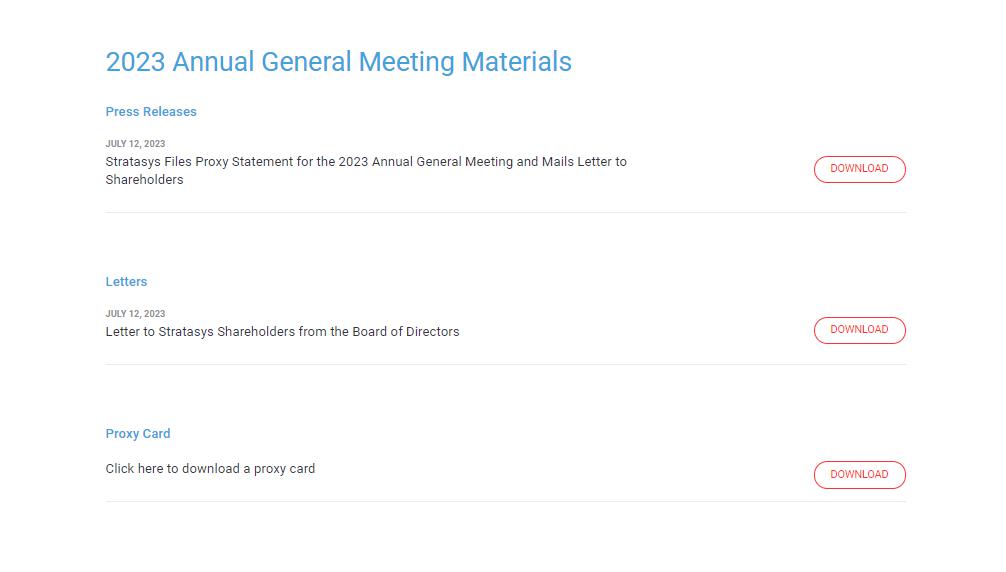Select the Press Releases section heading
Viewport: 1006px width, 572px height.
151,112
